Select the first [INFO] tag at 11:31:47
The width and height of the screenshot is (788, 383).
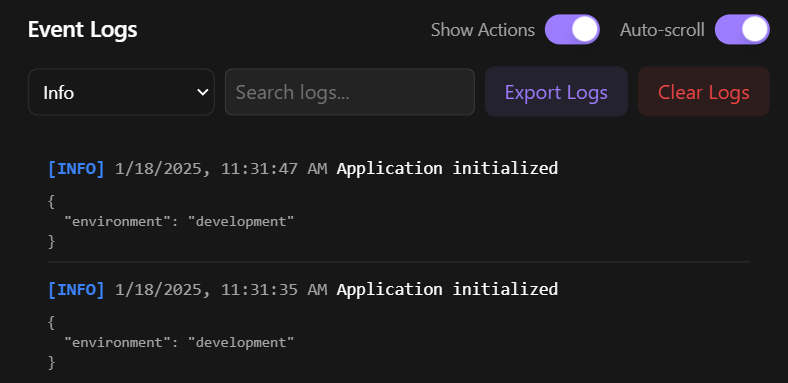[x=76, y=168]
